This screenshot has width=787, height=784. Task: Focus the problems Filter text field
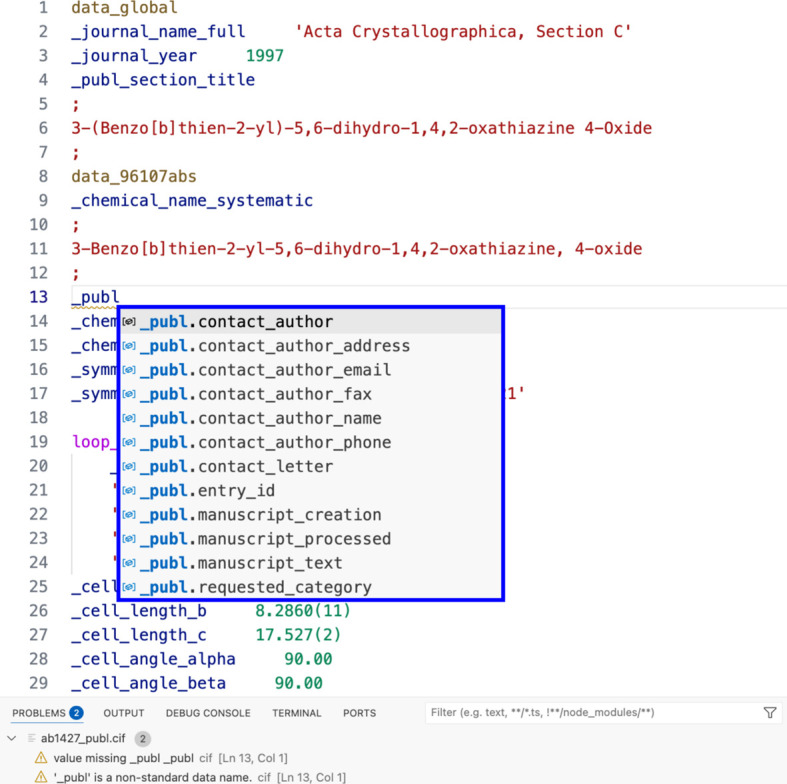[590, 713]
